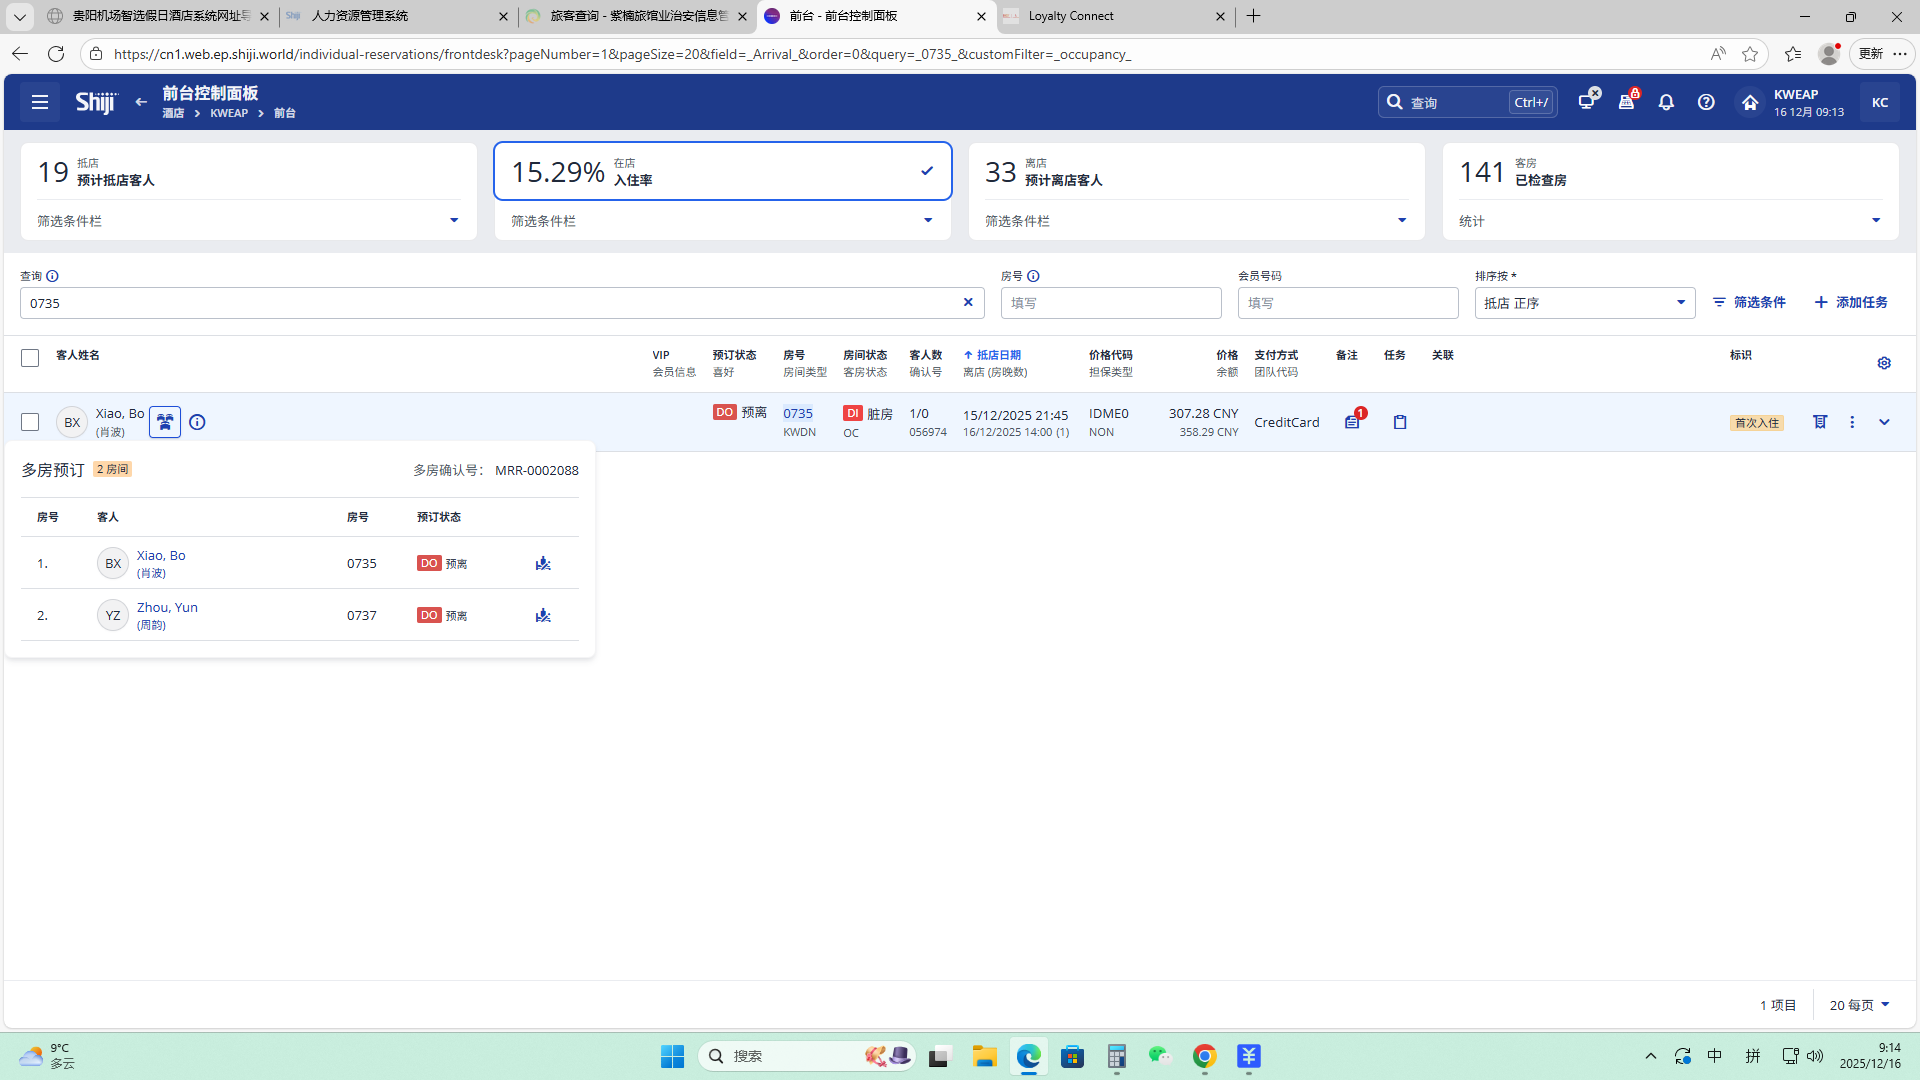1920x1080 pixels.
Task: Expand filter bar under expected arrivals card
Action: [x=453, y=221]
